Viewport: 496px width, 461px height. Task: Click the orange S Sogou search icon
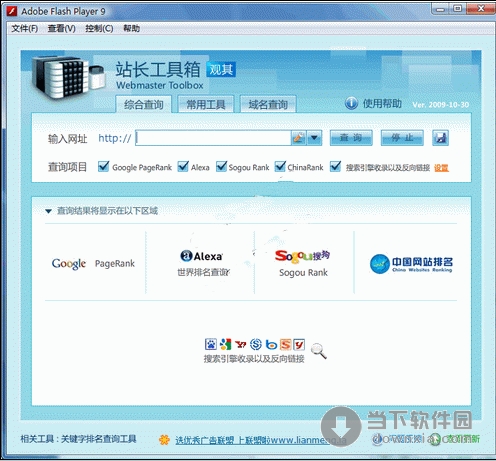[285, 344]
